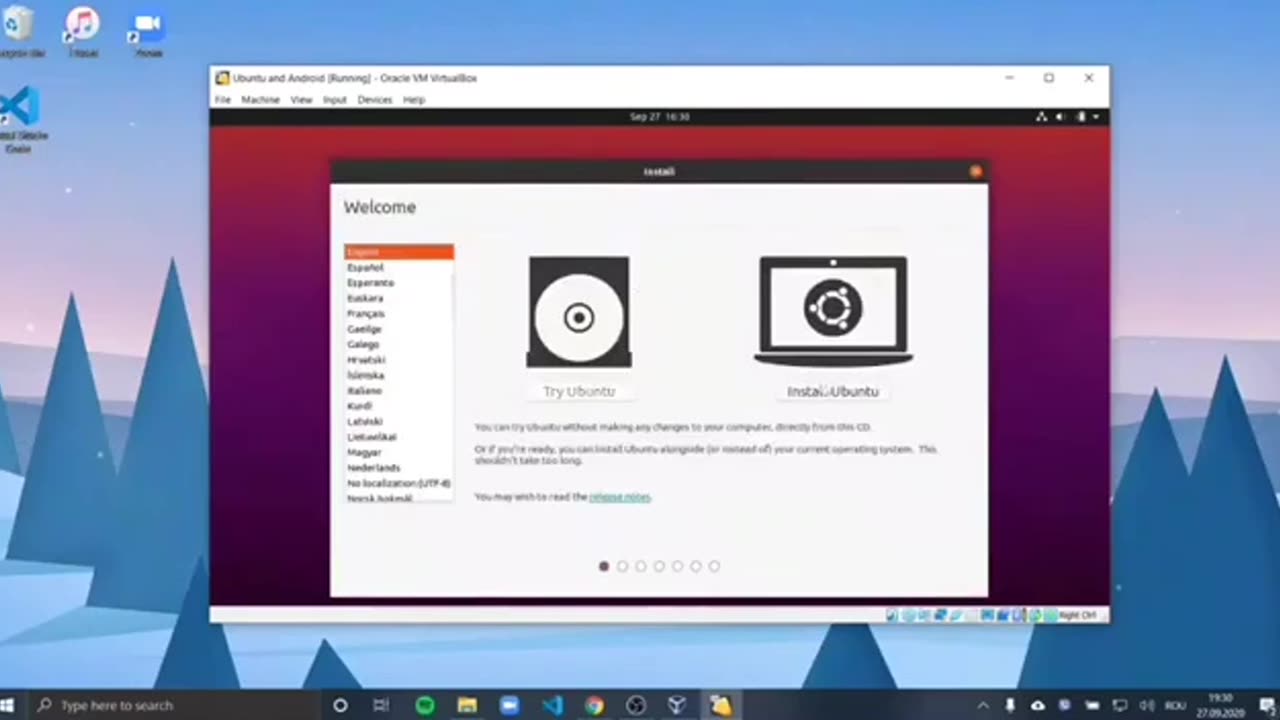1280x720 pixels.
Task: Choose the Install Ubuntu button label
Action: tap(833, 391)
